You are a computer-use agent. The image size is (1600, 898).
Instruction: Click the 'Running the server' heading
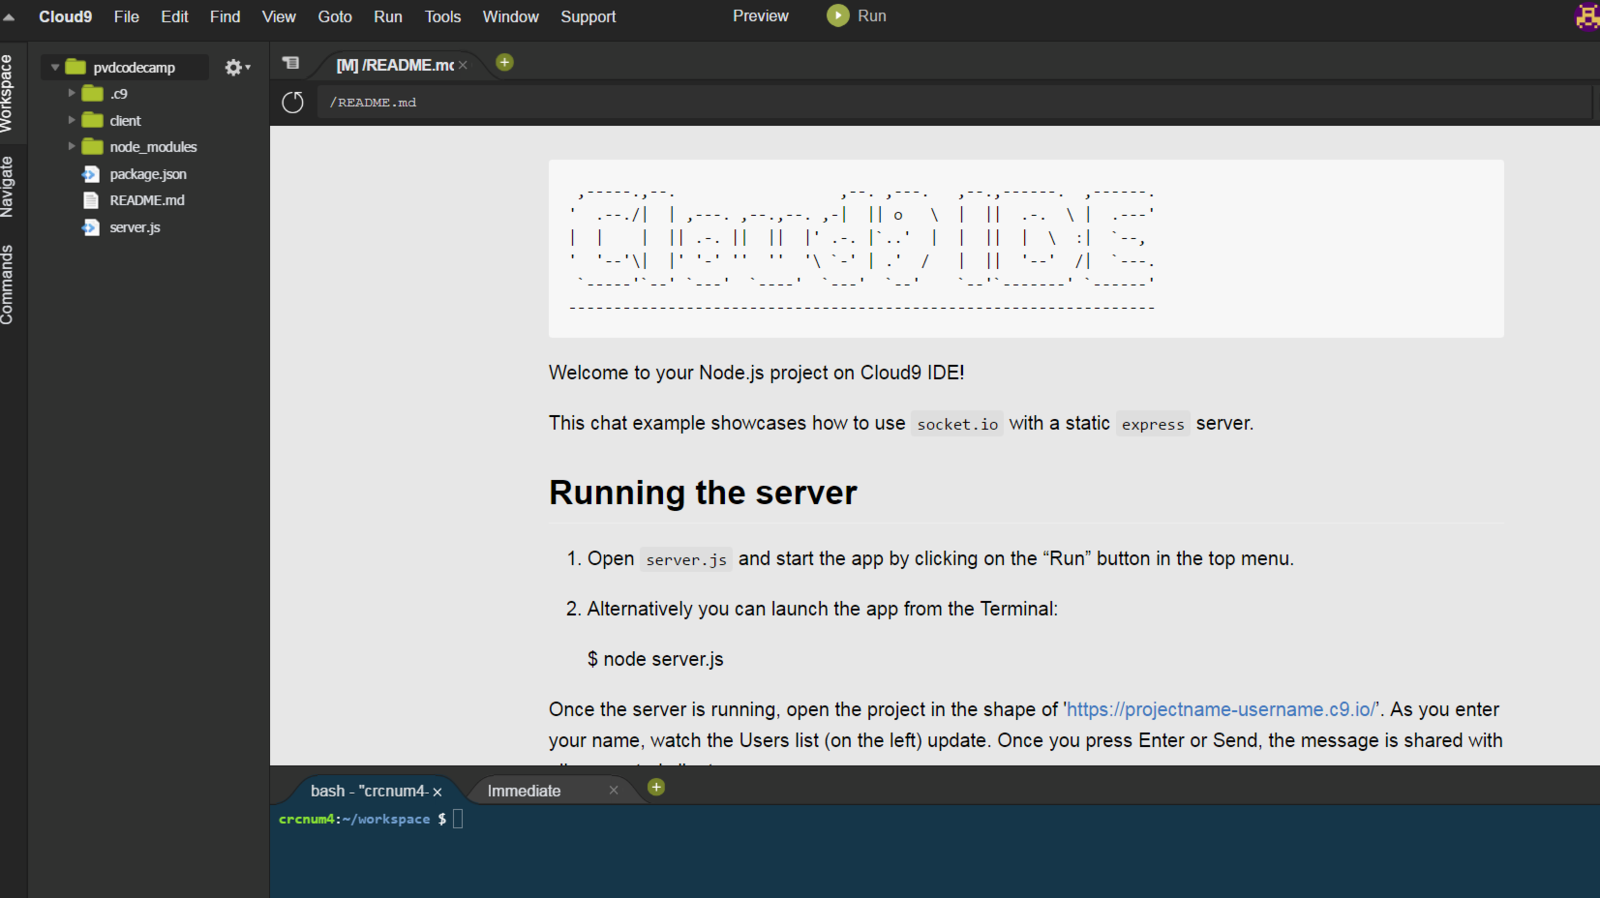[703, 493]
